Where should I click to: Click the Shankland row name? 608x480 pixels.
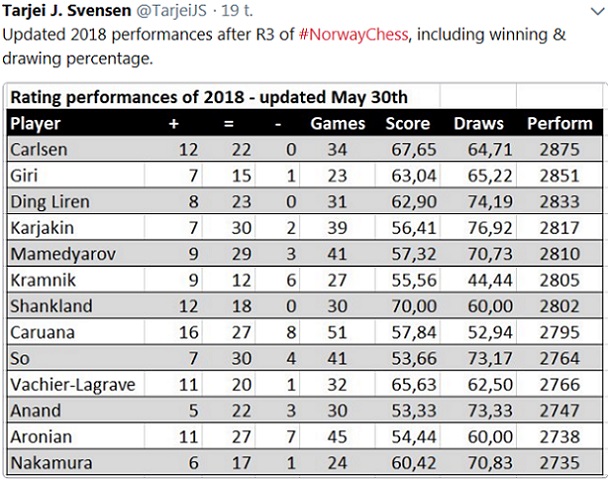[50, 306]
